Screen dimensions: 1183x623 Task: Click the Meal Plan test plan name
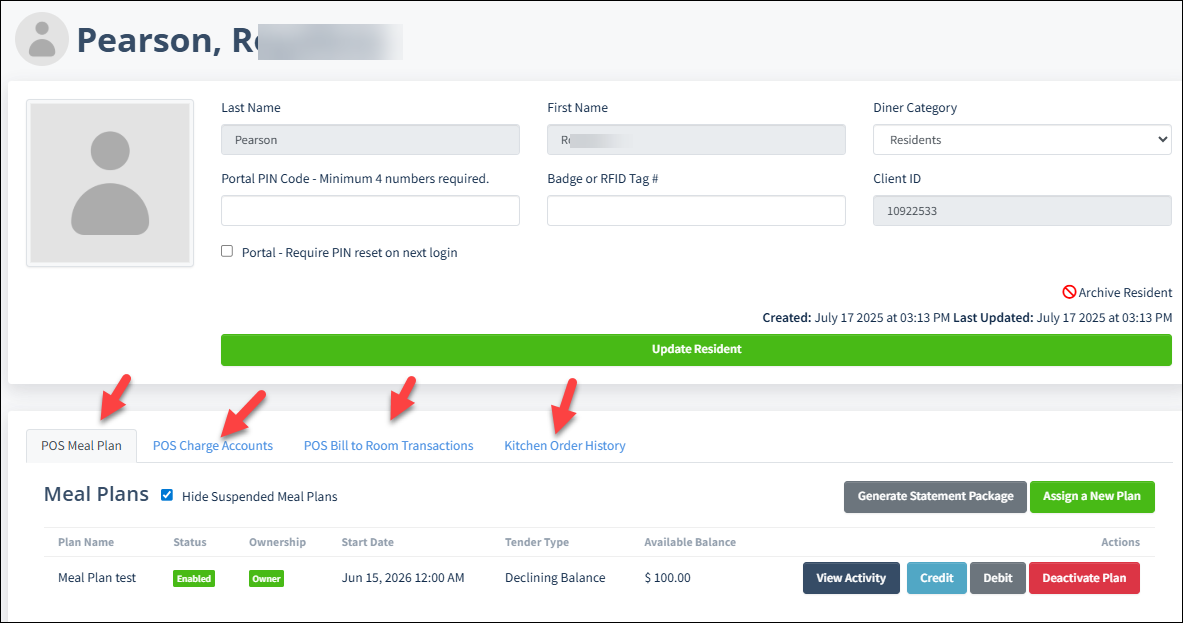tap(97, 578)
